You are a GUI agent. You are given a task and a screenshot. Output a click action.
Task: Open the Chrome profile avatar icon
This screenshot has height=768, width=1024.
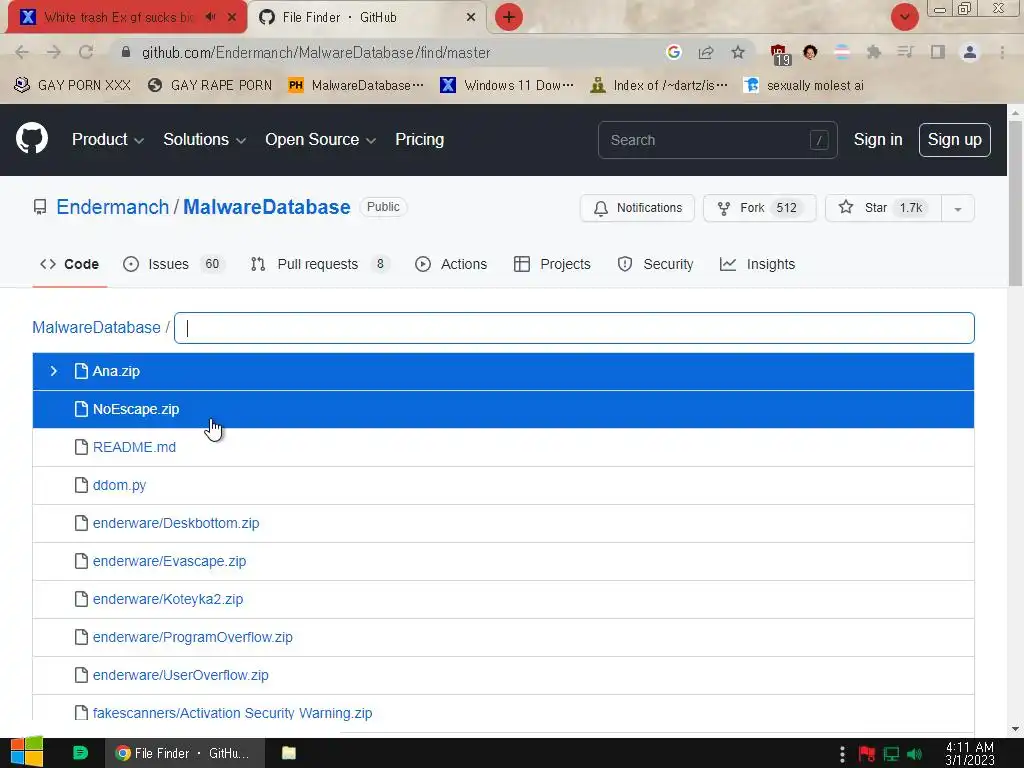970,52
